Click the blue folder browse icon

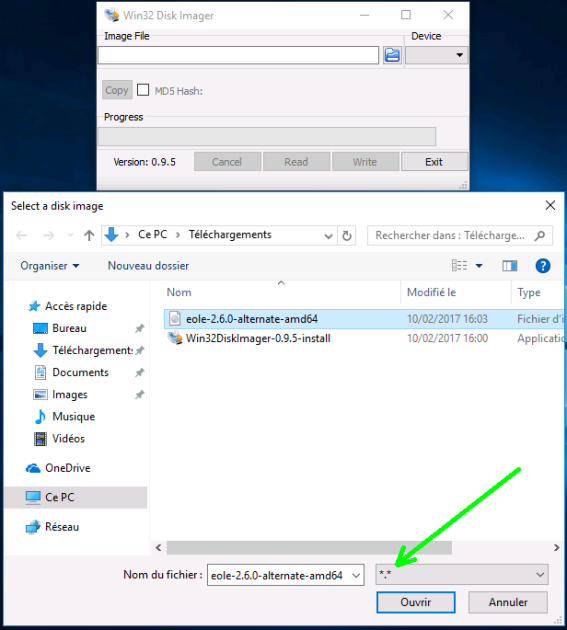point(392,55)
